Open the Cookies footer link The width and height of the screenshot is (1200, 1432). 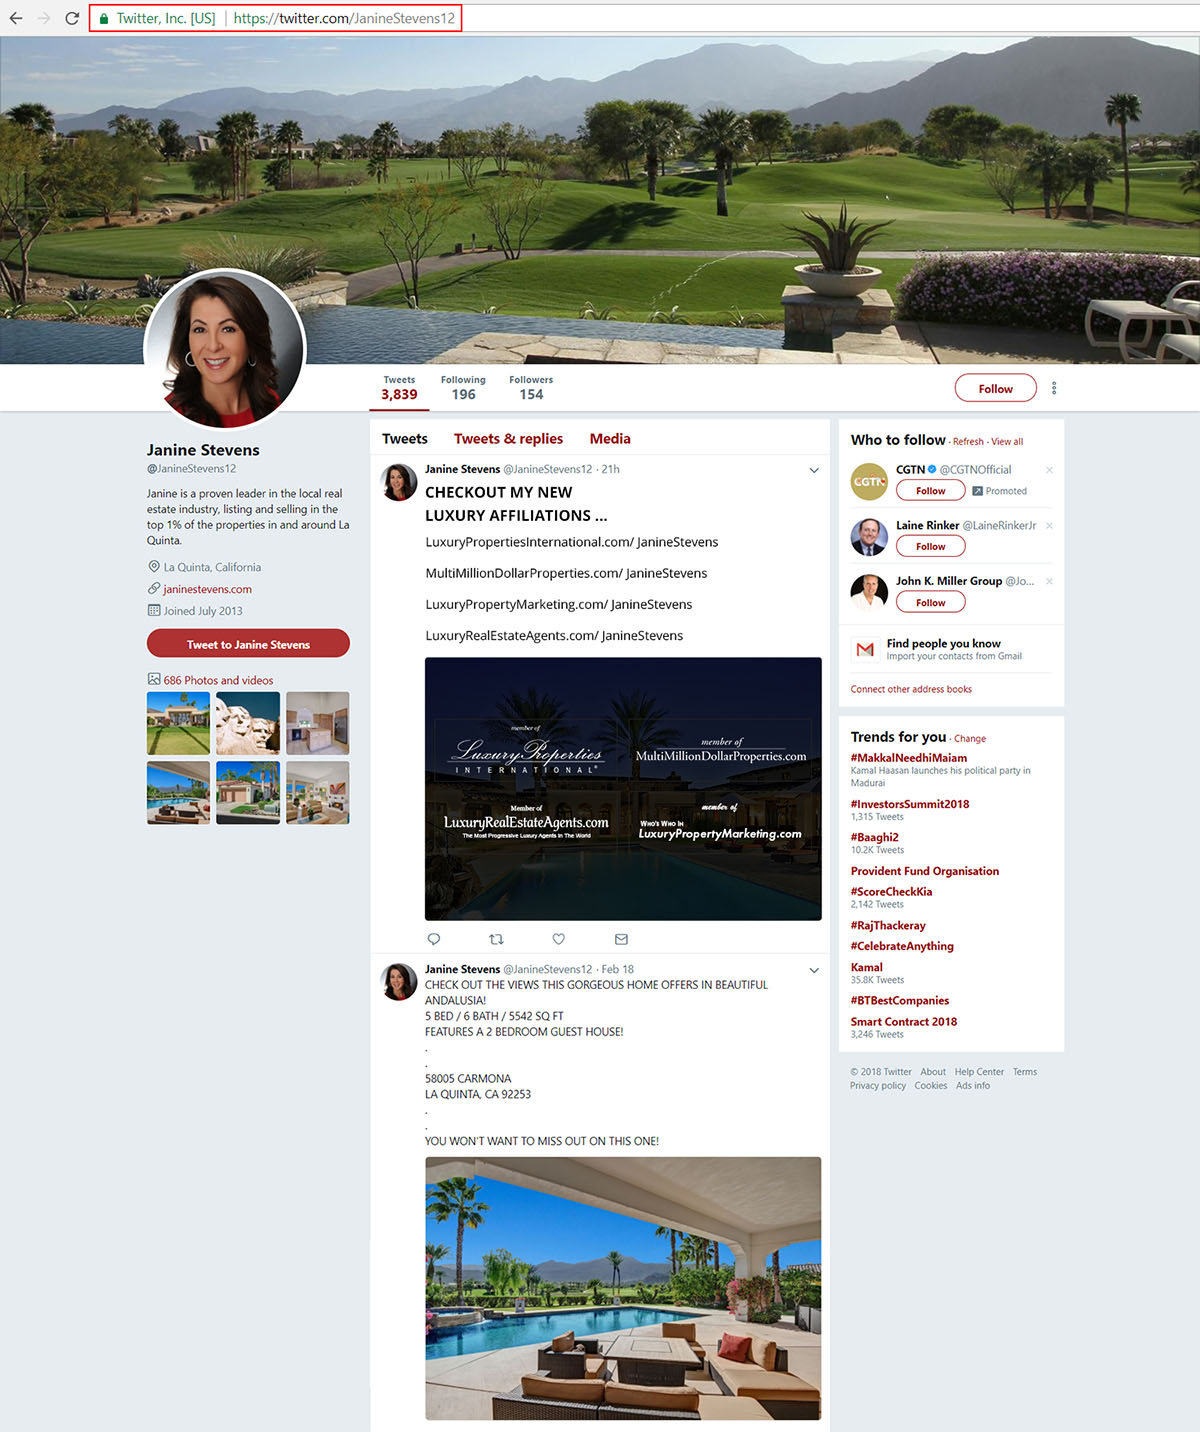pyautogui.click(x=931, y=1086)
